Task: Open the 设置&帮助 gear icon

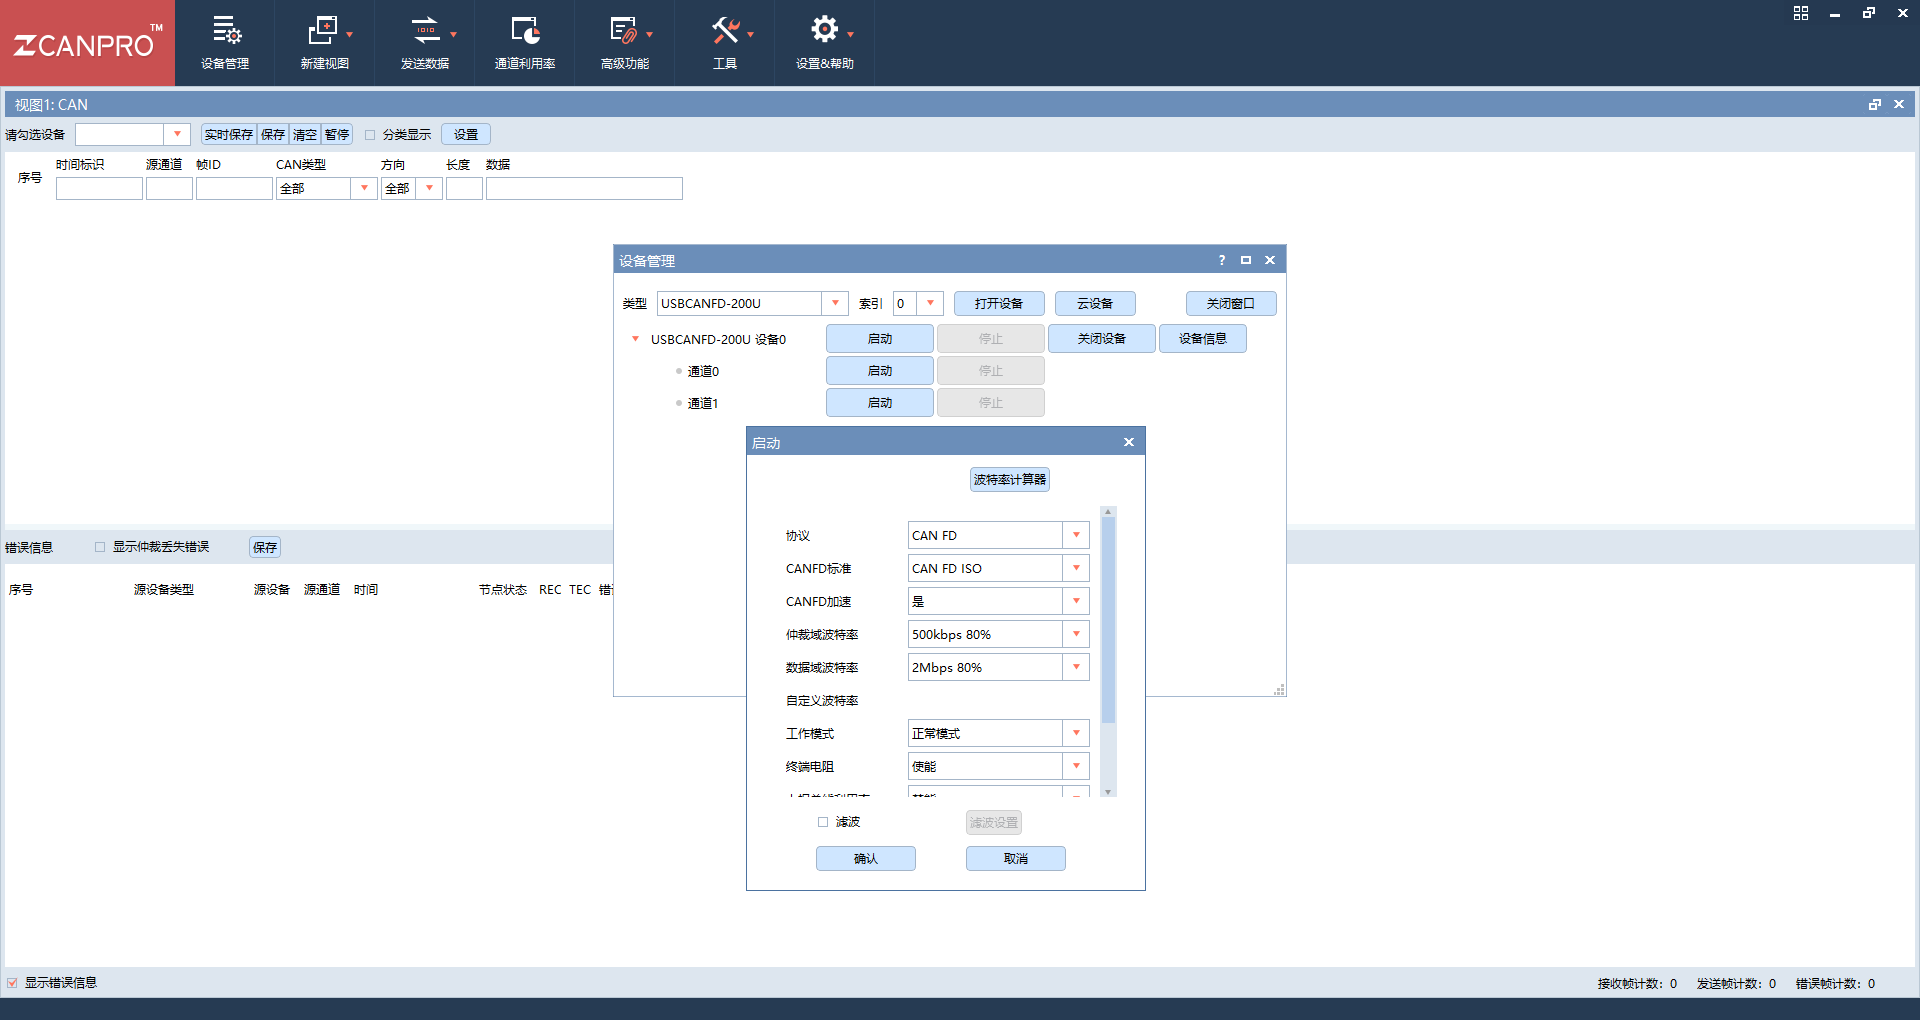Action: pos(824,30)
